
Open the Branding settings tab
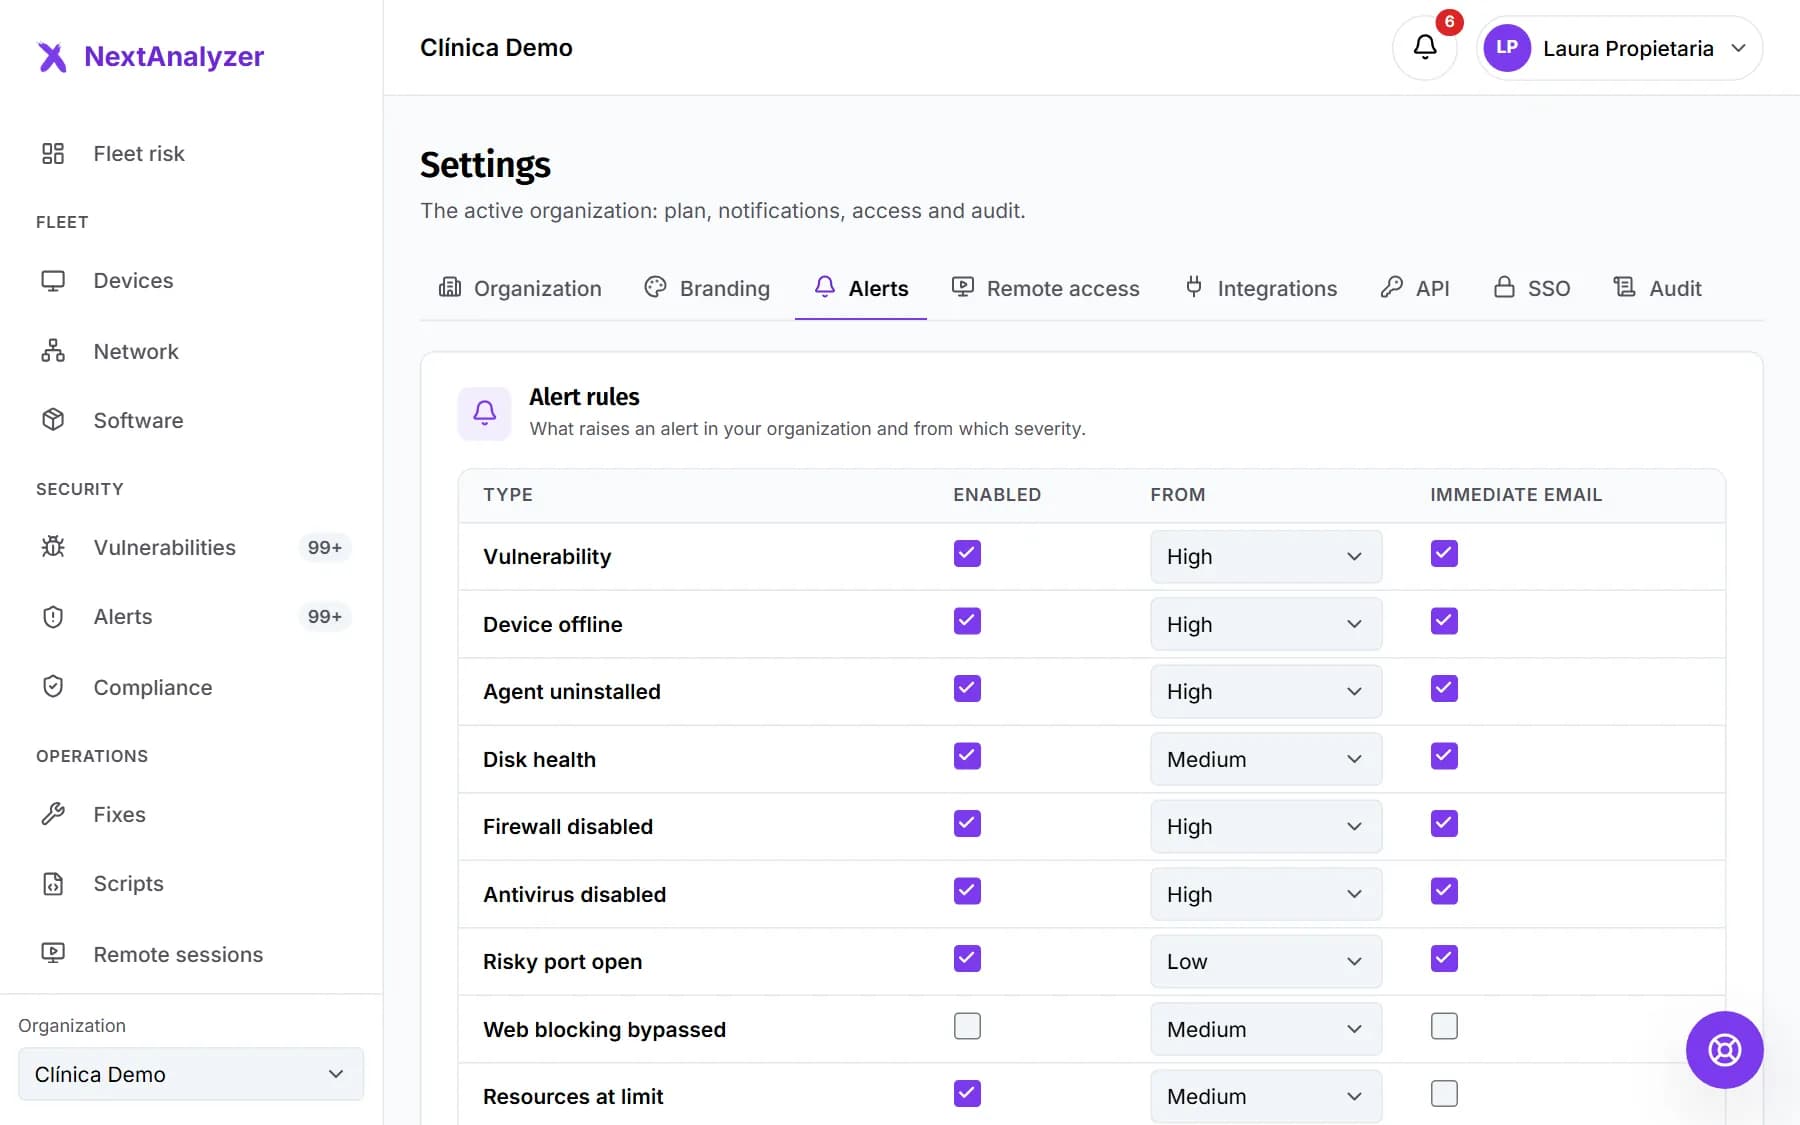[707, 288]
